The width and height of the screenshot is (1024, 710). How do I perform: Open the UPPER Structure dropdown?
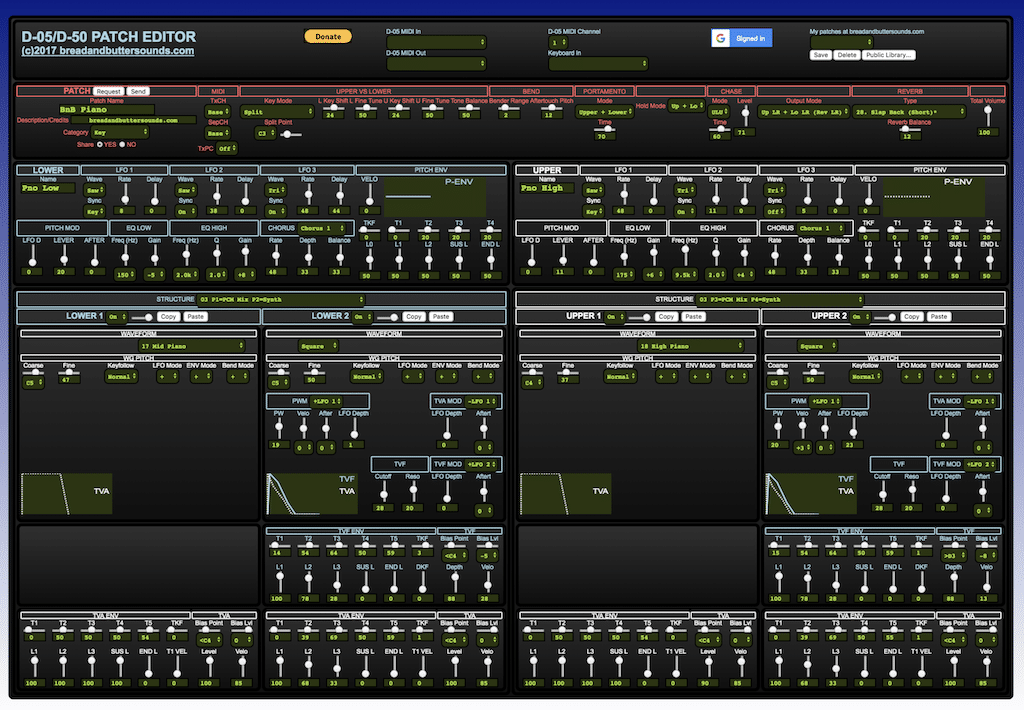coord(780,300)
